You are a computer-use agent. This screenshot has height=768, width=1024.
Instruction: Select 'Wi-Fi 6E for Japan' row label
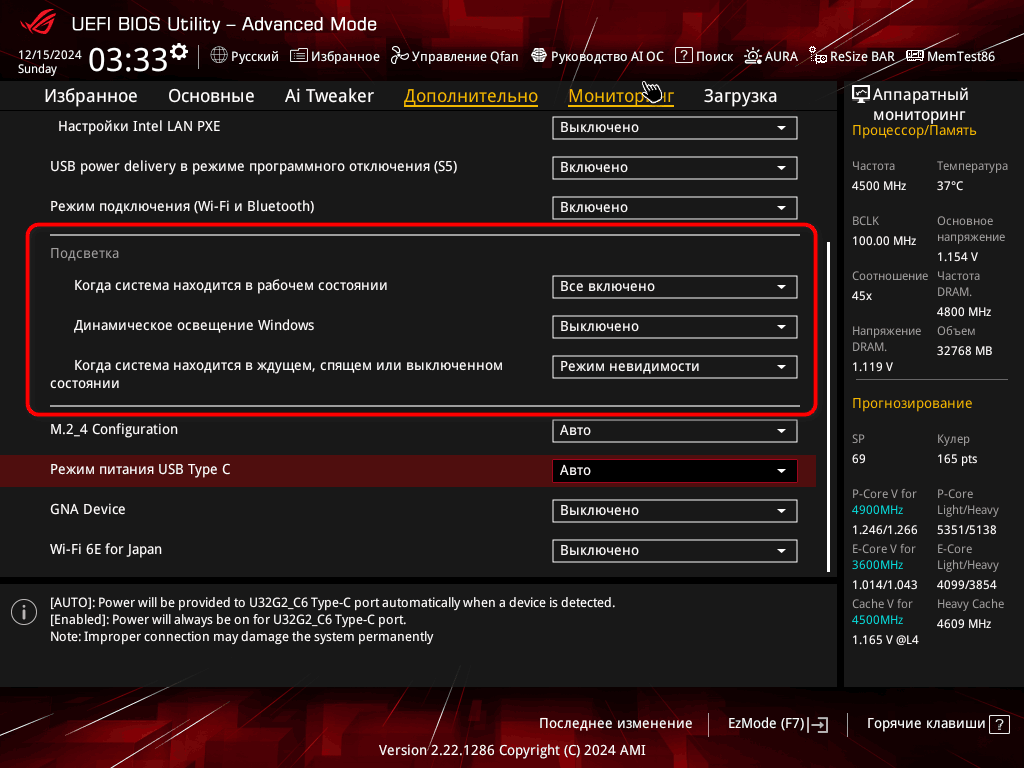tap(106, 549)
